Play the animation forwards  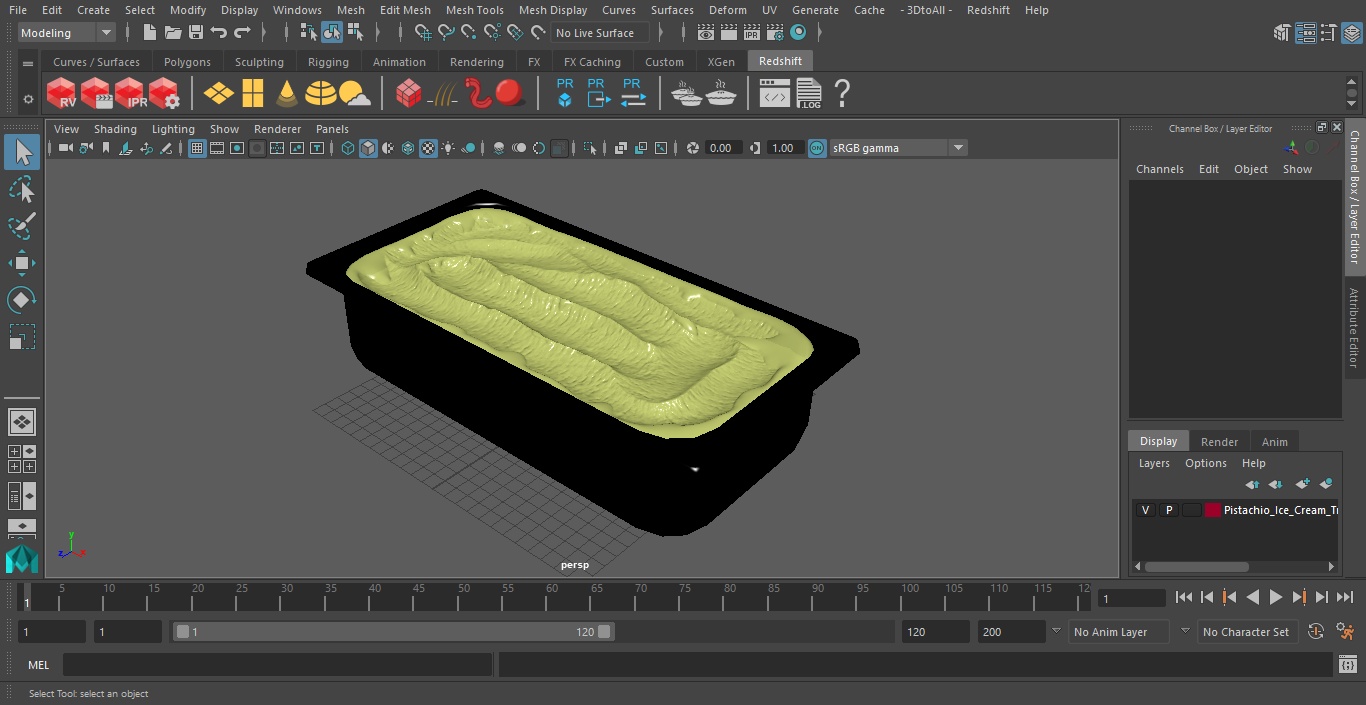[x=1276, y=597]
